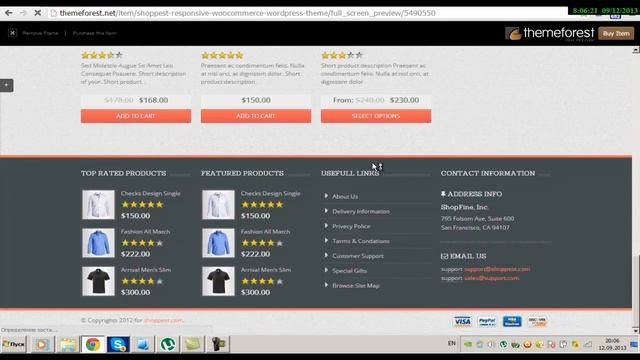Click Purchase this item link
640x360 pixels.
[95, 33]
